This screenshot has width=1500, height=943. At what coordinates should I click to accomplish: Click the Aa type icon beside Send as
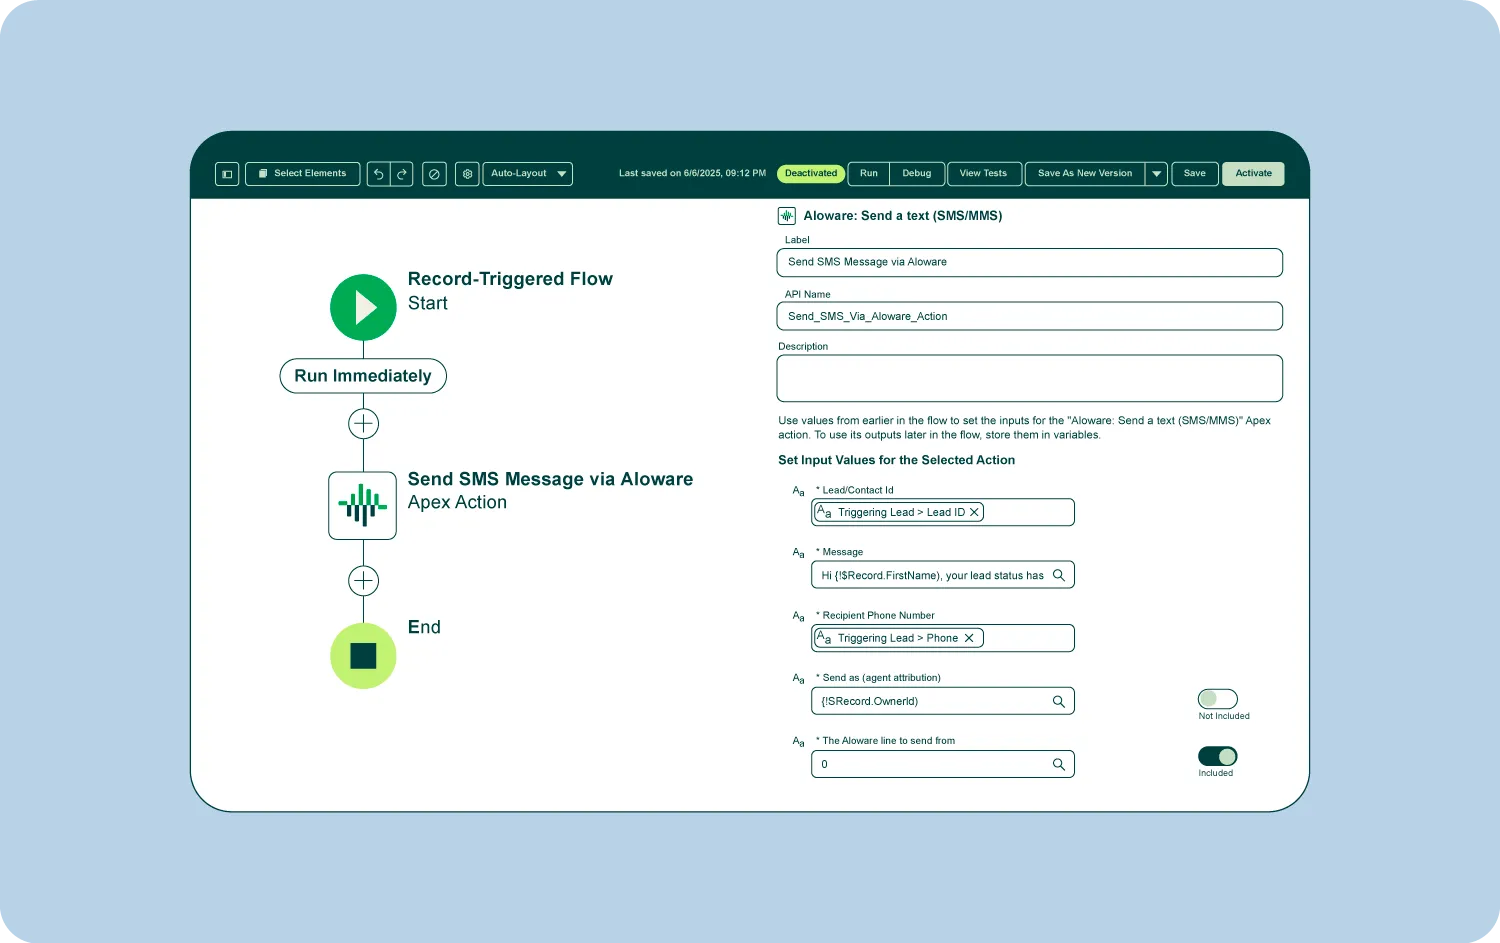pyautogui.click(x=798, y=679)
